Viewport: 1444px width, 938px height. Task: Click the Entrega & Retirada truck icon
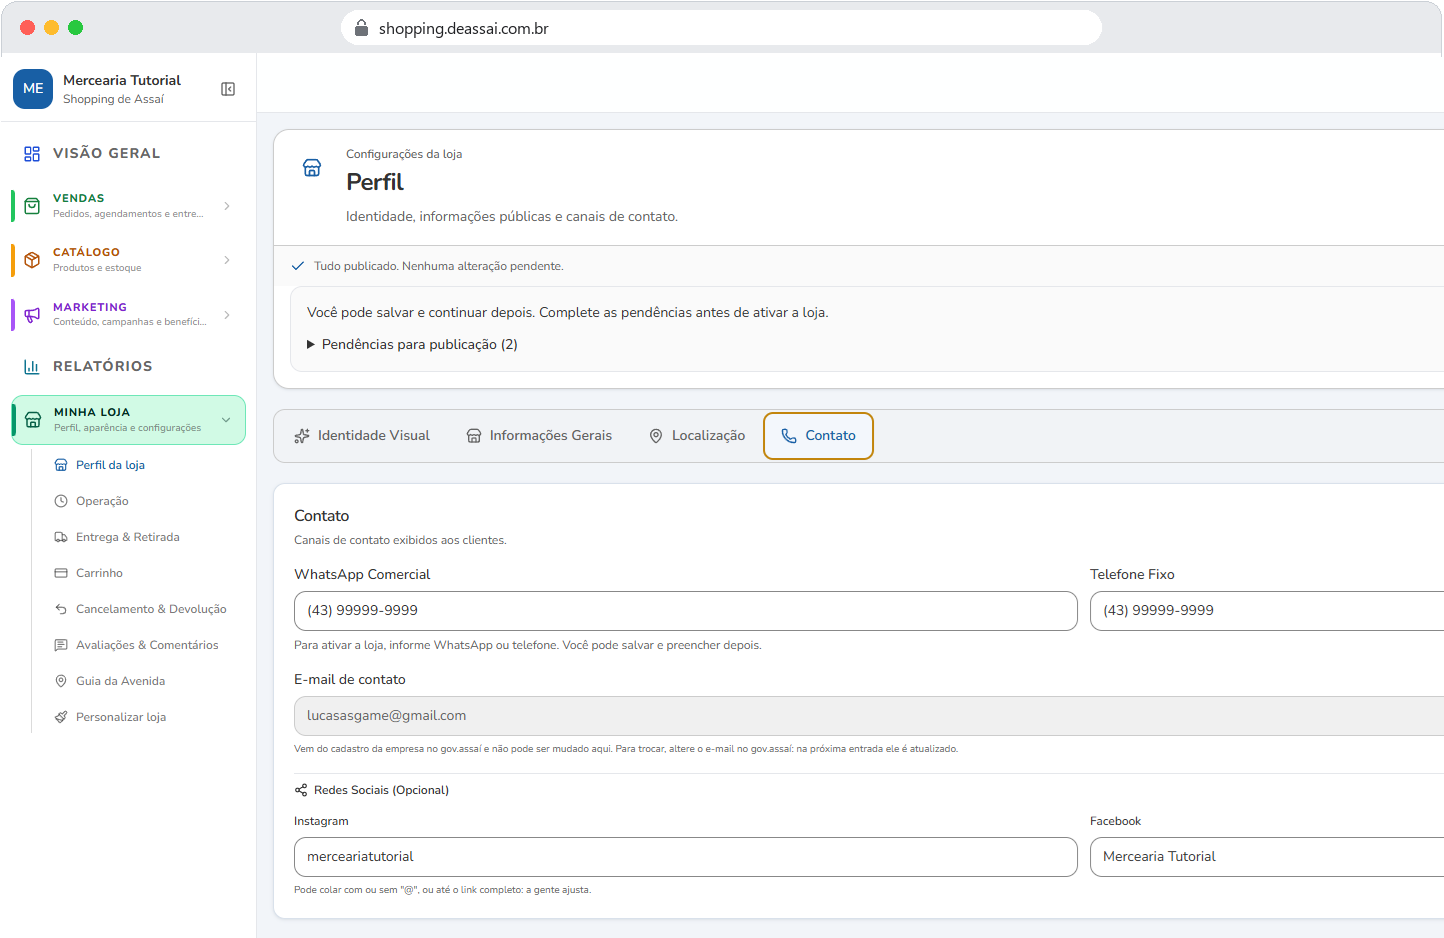61,537
